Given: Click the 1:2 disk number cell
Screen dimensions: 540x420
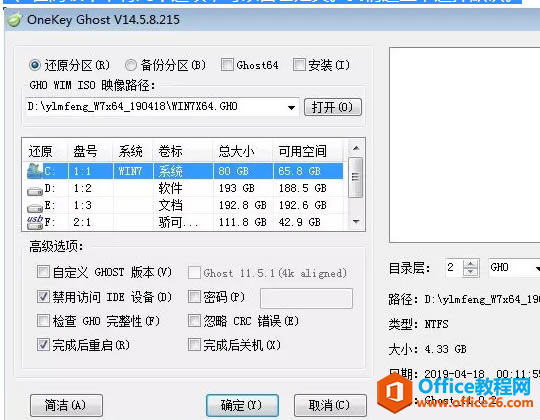Looking at the screenshot, I should point(82,188).
